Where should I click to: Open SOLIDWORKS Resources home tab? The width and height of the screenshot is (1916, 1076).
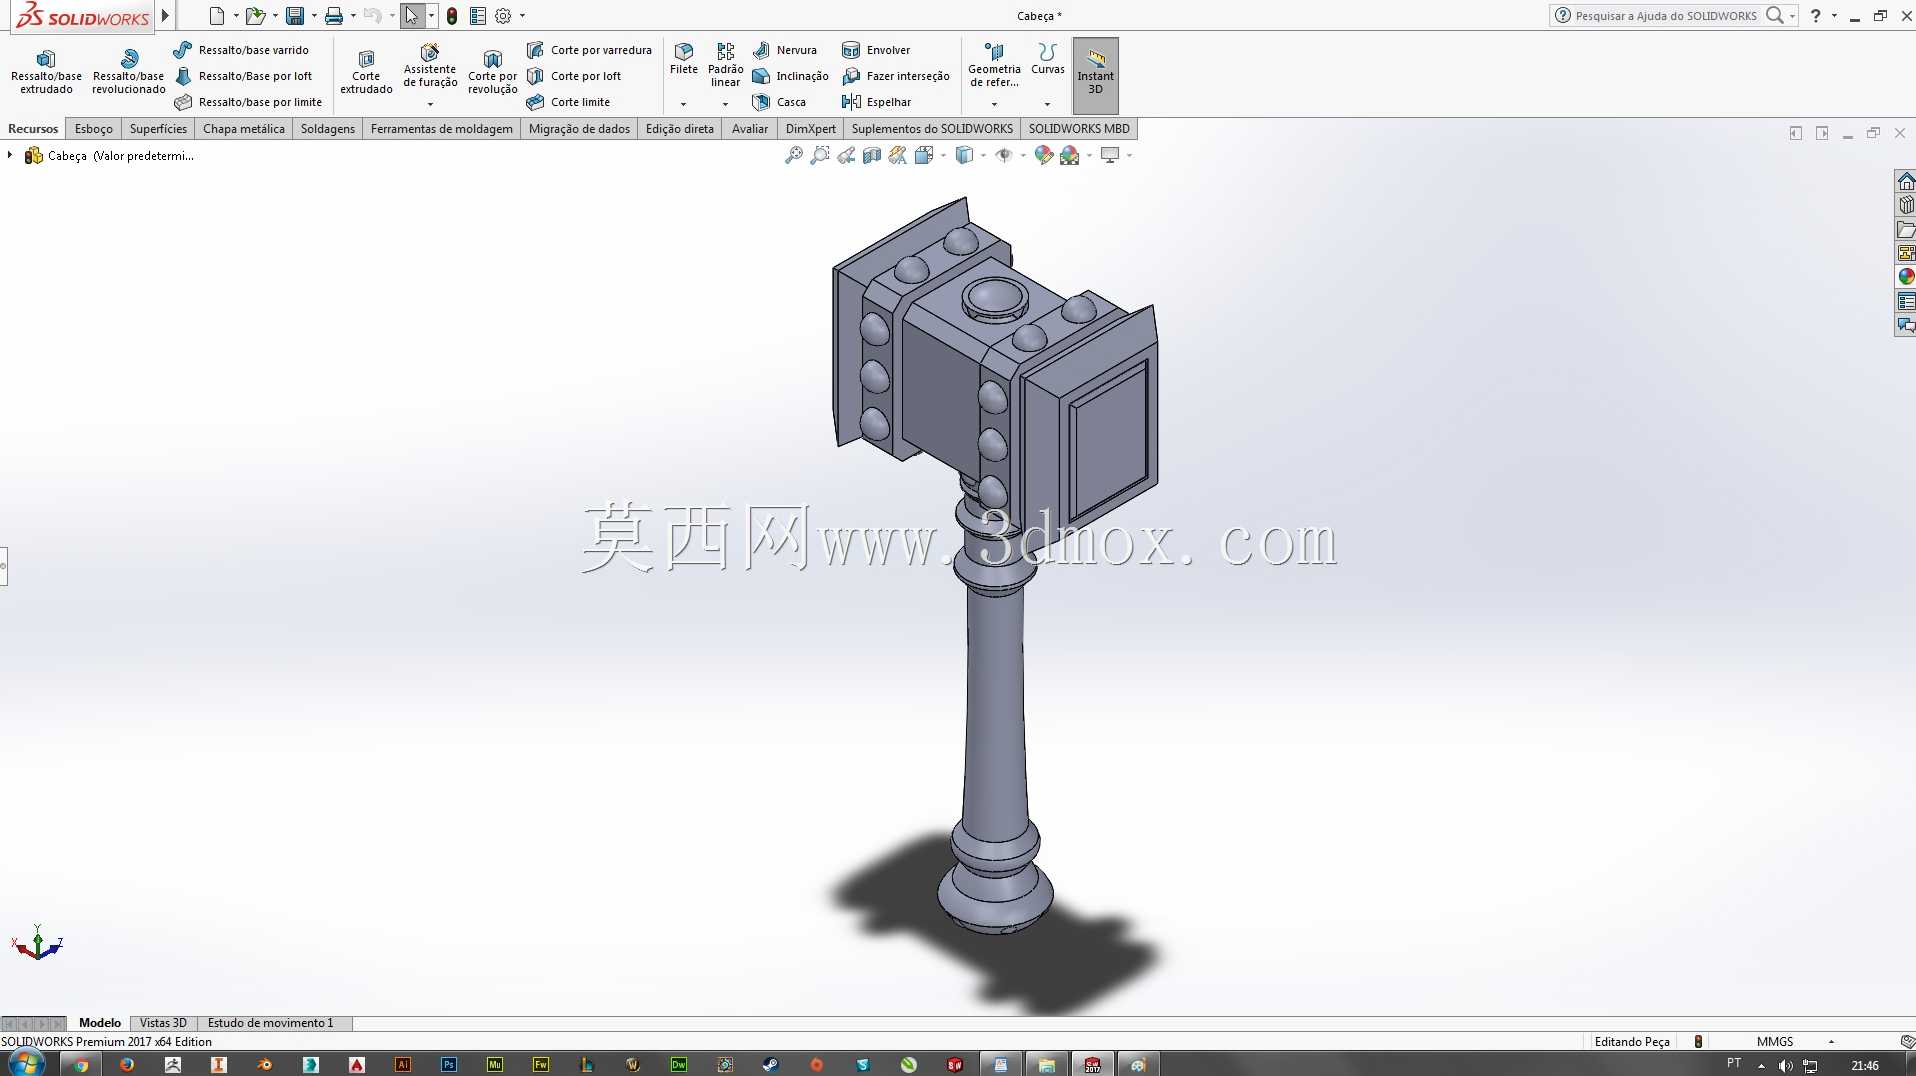[x=1906, y=181]
